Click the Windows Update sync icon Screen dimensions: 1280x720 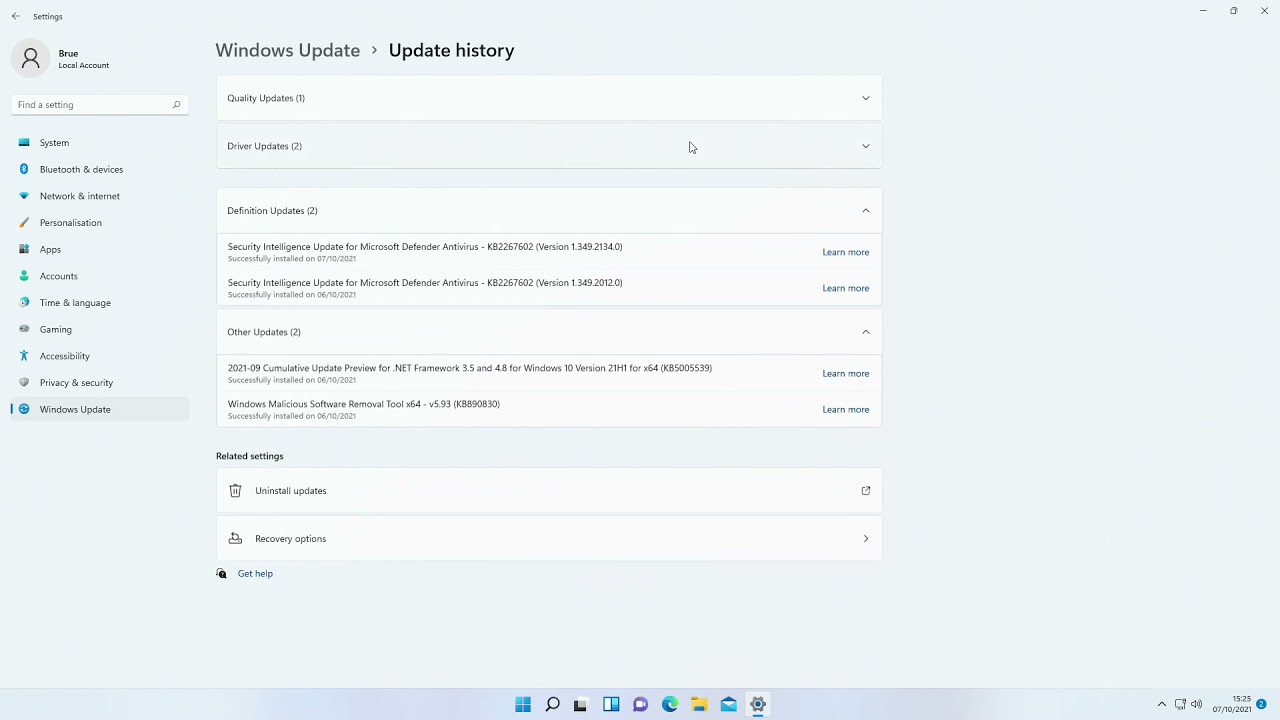click(x=24, y=409)
